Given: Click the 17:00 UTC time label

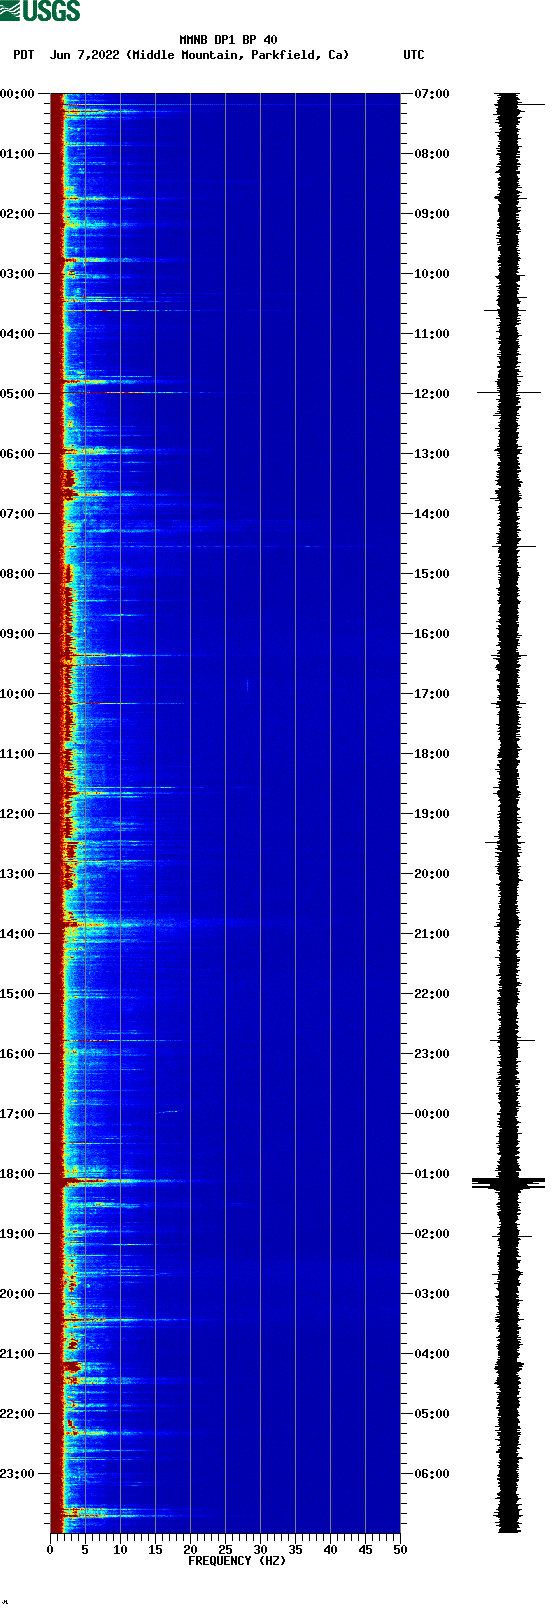Looking at the screenshot, I should point(431,694).
